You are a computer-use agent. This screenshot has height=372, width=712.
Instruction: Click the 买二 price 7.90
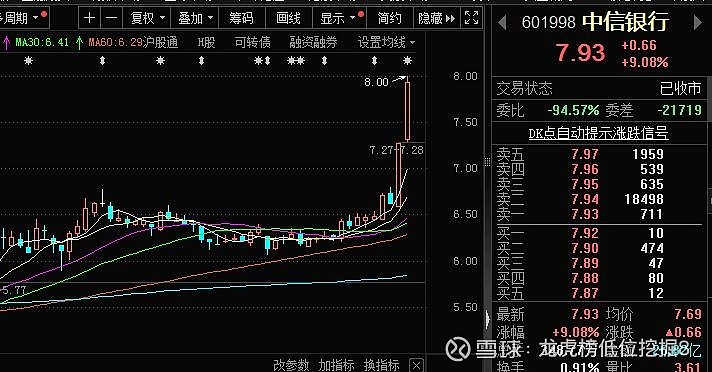click(x=585, y=248)
